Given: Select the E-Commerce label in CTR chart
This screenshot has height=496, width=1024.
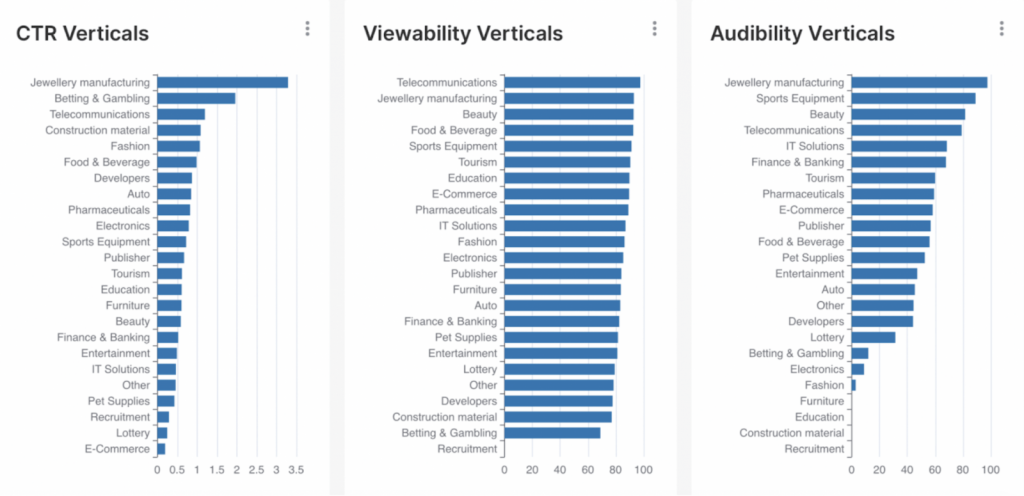Looking at the screenshot, I should coord(117,449).
